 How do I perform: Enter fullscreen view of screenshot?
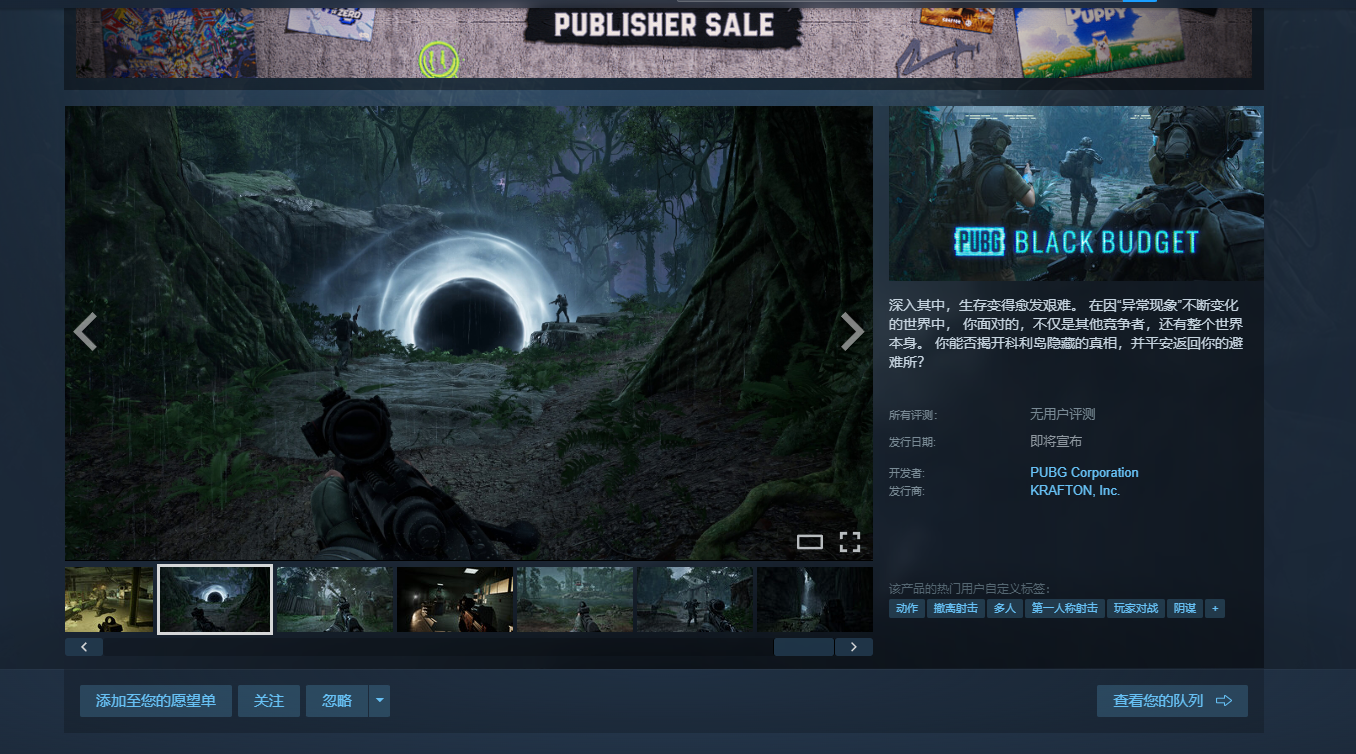point(849,542)
